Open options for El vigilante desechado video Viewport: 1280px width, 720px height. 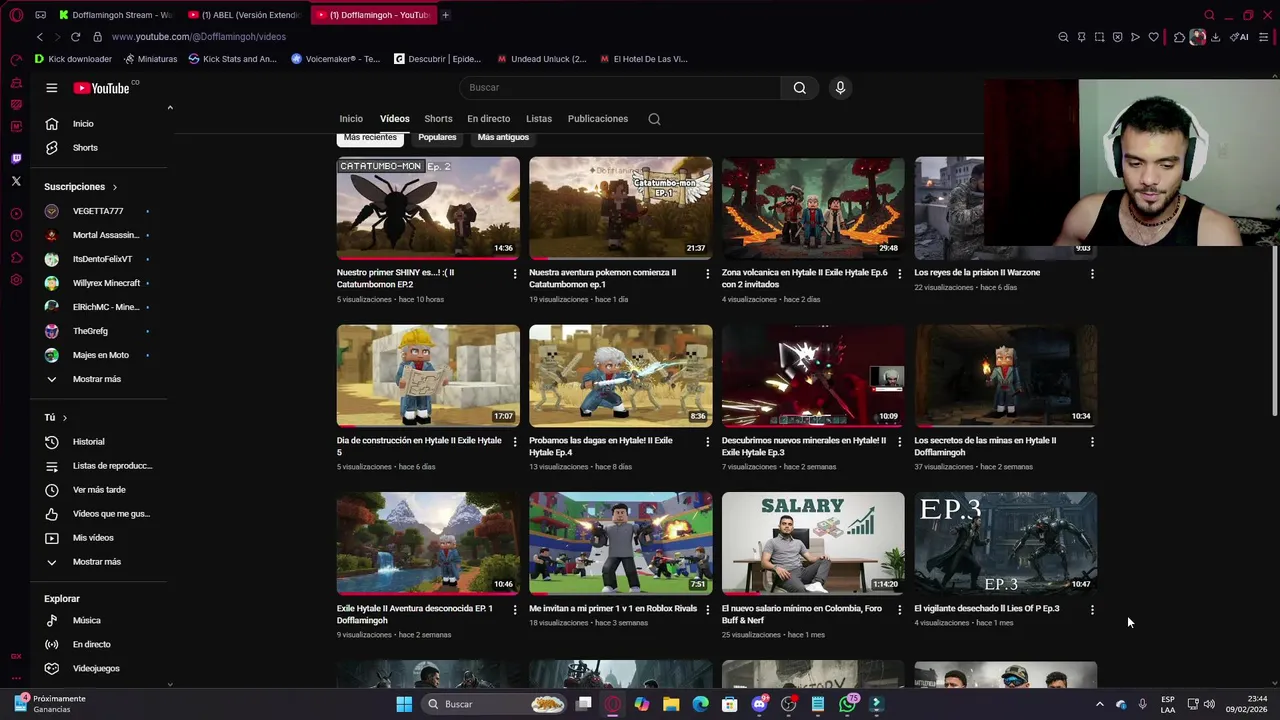coord(1092,610)
